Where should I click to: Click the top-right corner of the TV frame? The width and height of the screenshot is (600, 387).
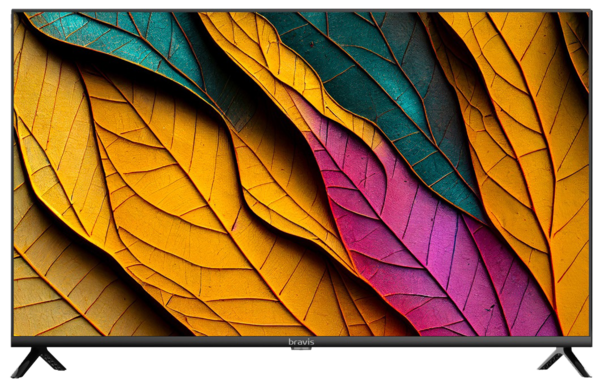(x=589, y=12)
